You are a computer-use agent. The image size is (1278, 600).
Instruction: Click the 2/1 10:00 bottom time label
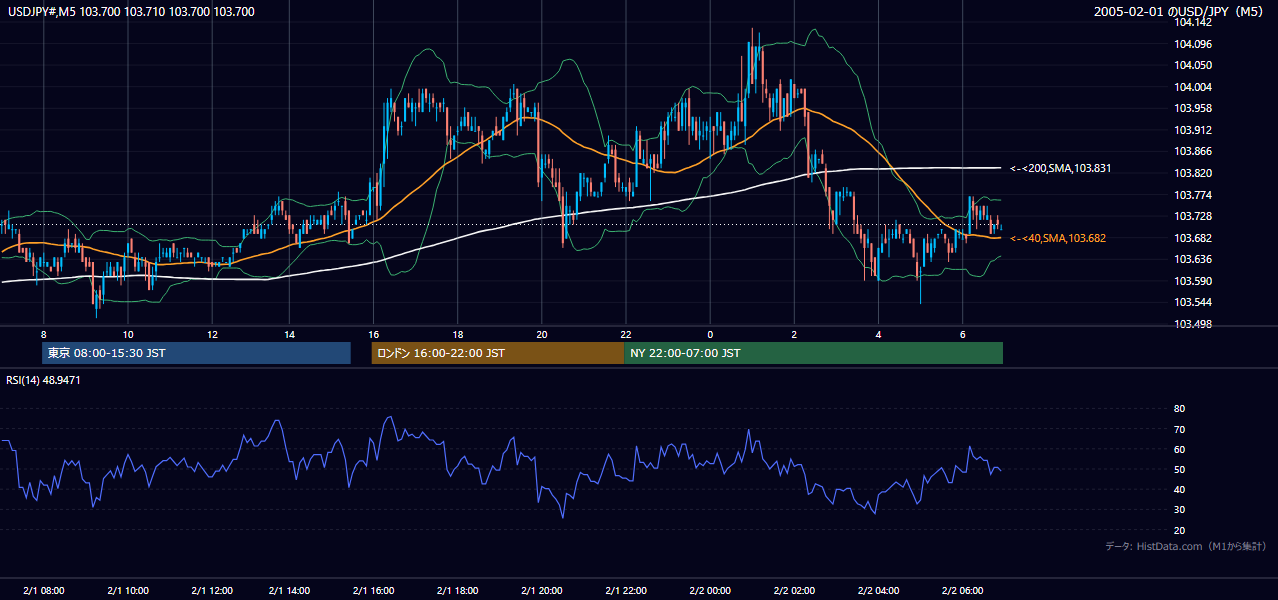click(x=128, y=590)
